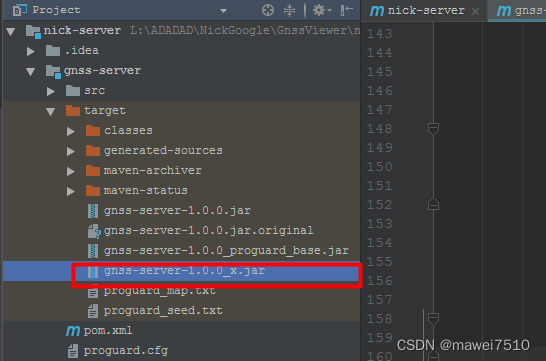Select the proguard_seed.txt text file
The width and height of the screenshot is (546, 361).
[155, 311]
